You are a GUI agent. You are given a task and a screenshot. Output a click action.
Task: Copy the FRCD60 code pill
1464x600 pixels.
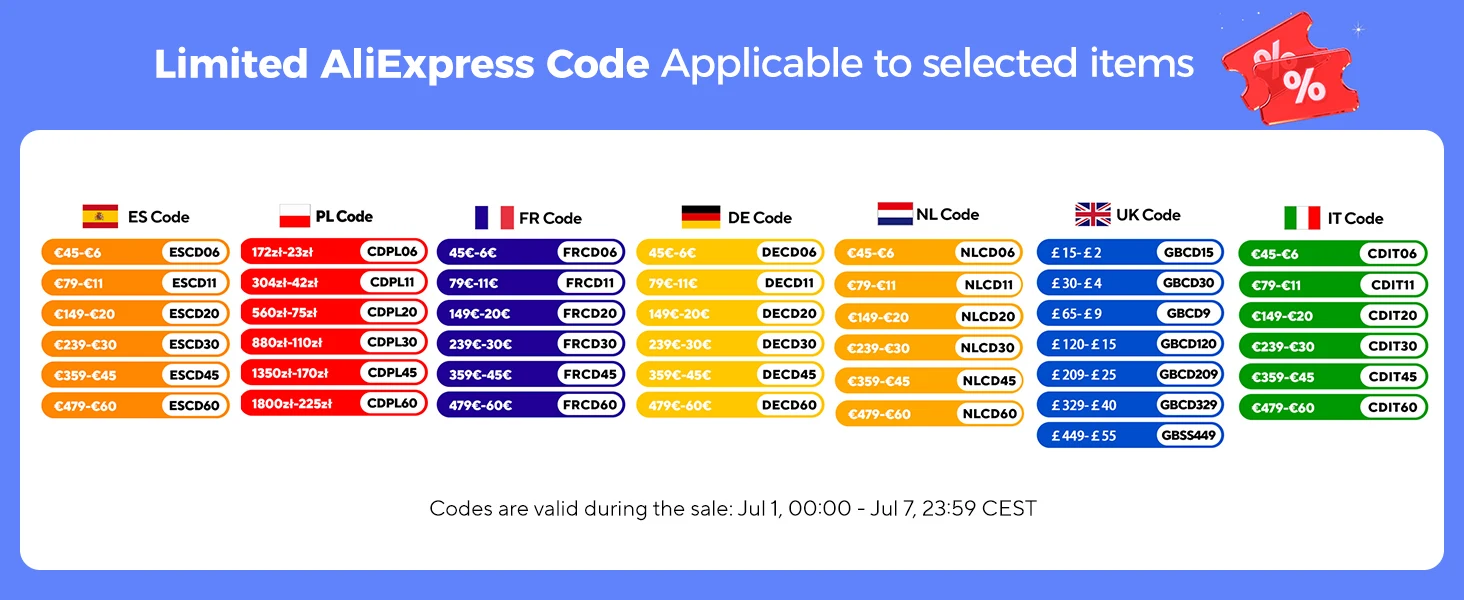tap(590, 405)
